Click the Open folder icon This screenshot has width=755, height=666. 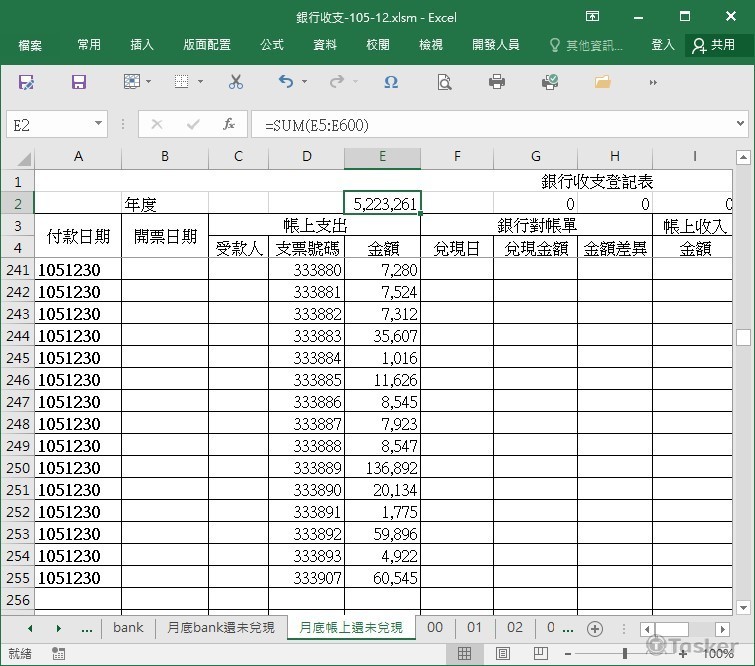[x=602, y=82]
